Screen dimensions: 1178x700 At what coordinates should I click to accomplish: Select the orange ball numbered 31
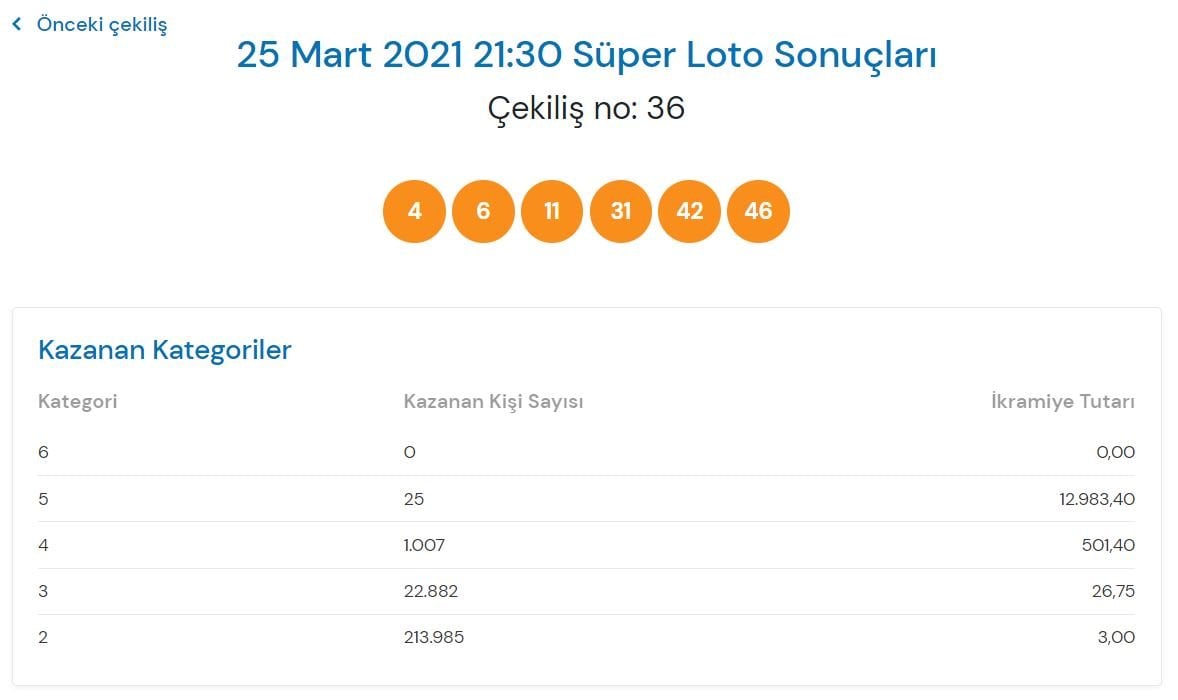[621, 211]
